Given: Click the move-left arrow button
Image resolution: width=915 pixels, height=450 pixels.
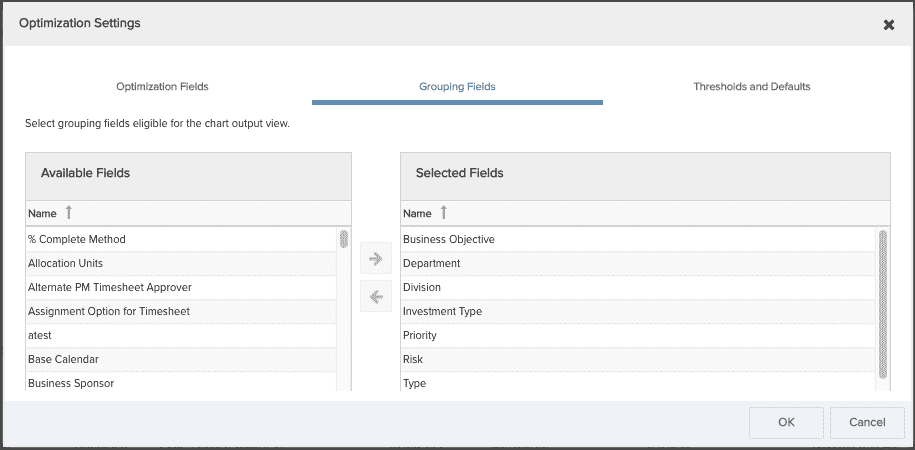Looking at the screenshot, I should (376, 296).
